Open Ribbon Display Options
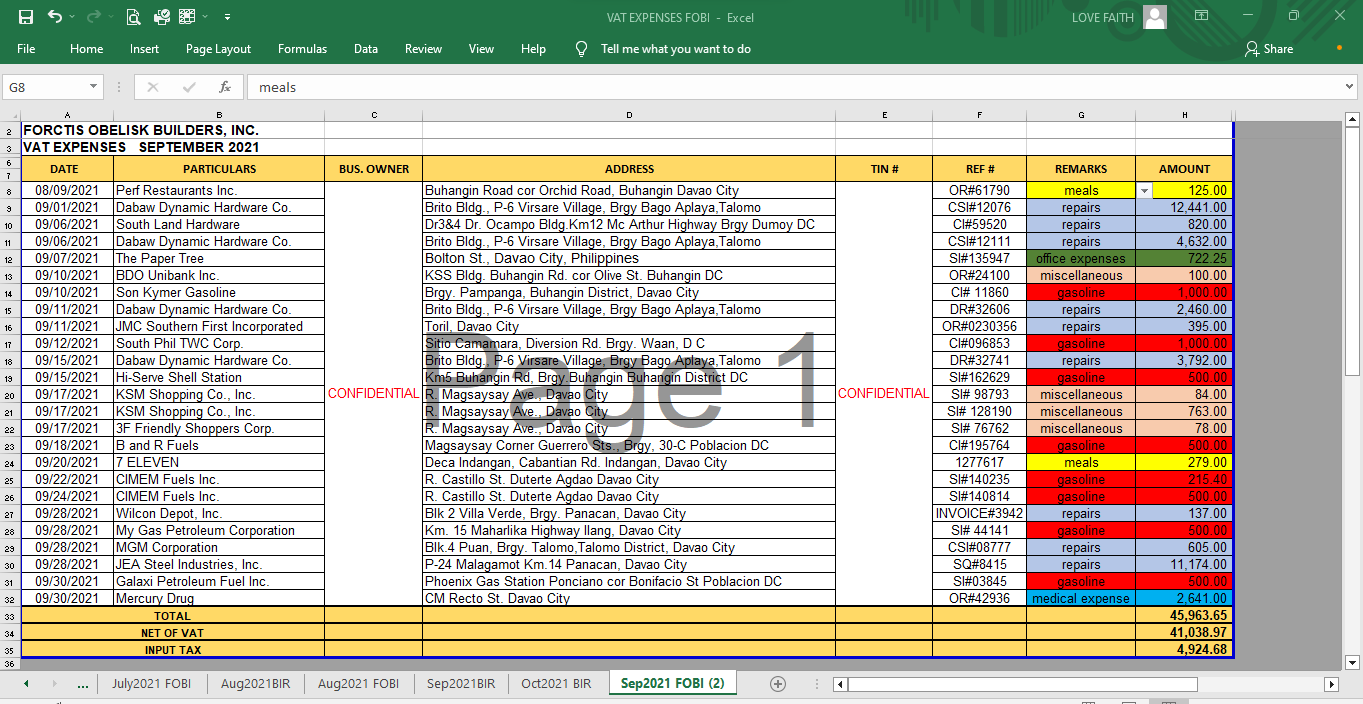The image size is (1363, 704). click(1202, 16)
